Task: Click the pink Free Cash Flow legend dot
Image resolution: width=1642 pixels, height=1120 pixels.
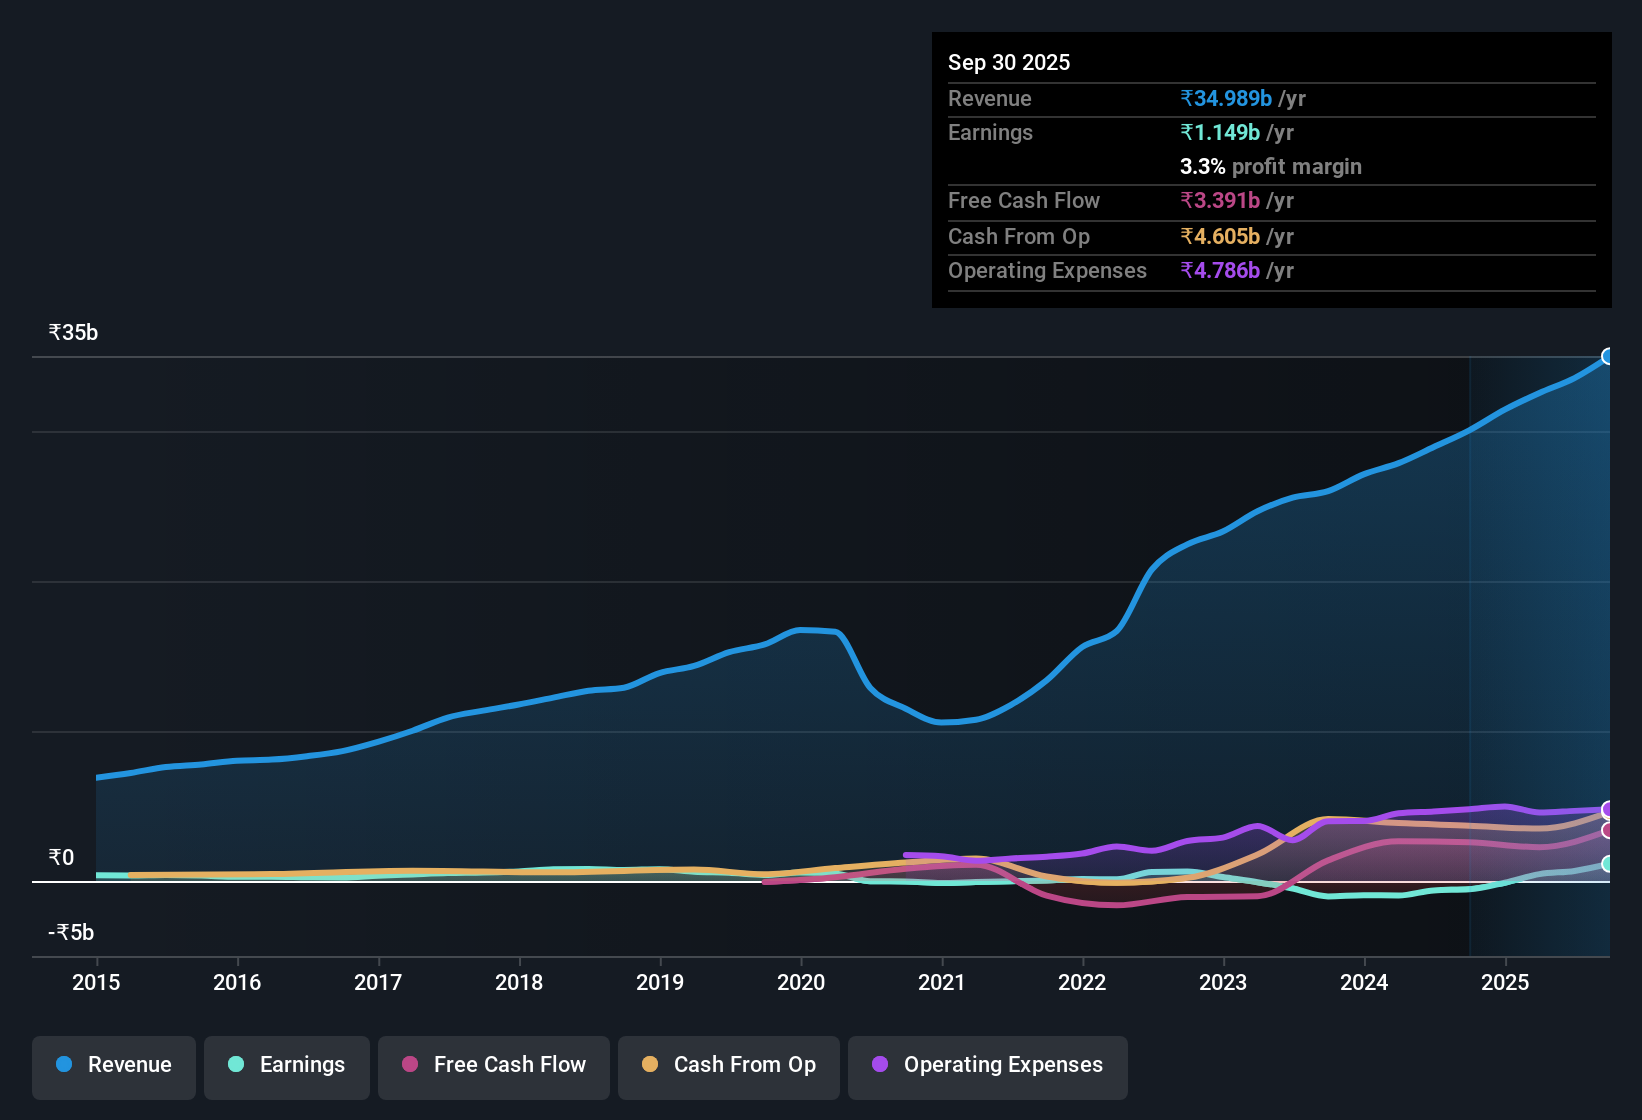Action: [408, 1065]
